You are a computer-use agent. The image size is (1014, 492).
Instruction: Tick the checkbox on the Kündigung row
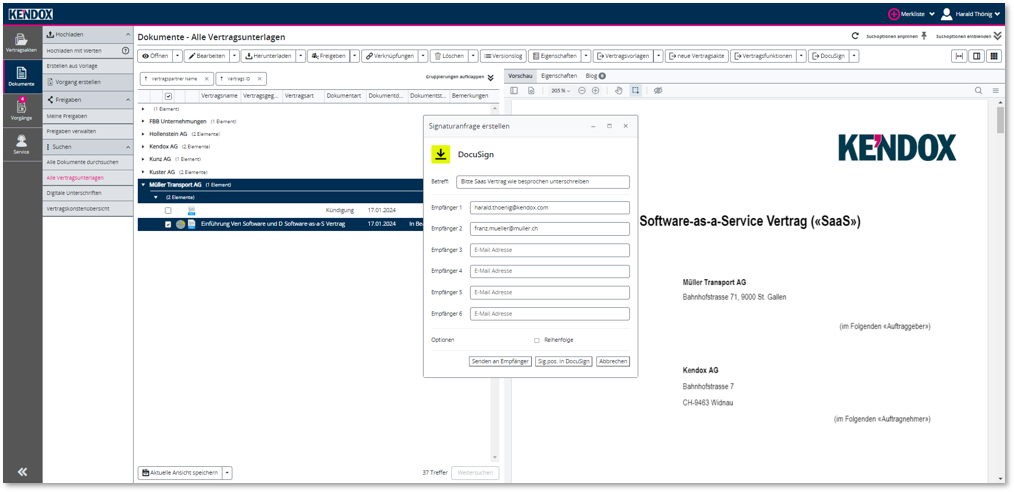click(x=168, y=210)
